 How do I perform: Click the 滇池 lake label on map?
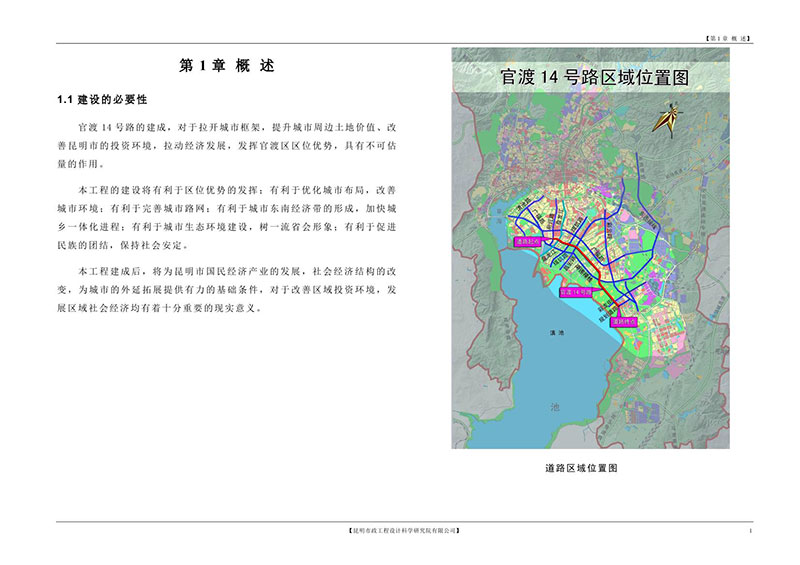(557, 332)
